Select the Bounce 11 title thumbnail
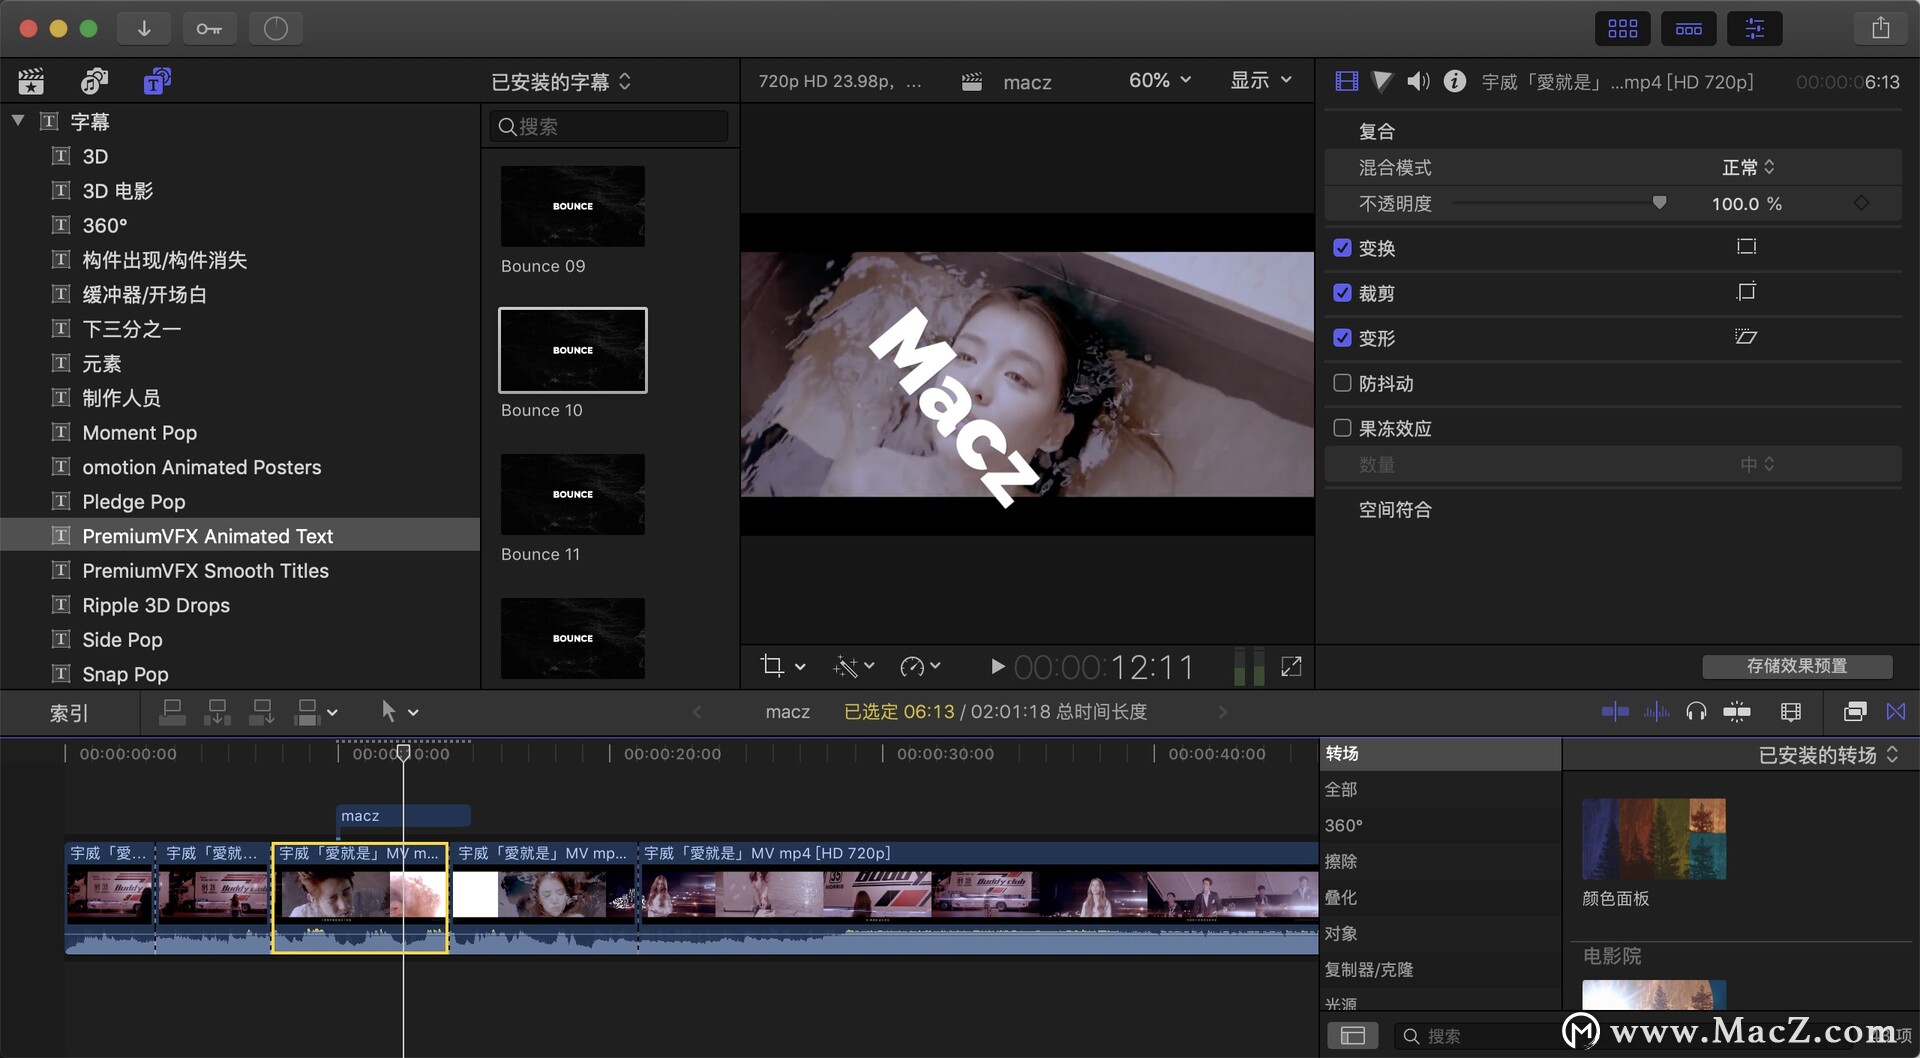Image resolution: width=1920 pixels, height=1058 pixels. pos(573,494)
